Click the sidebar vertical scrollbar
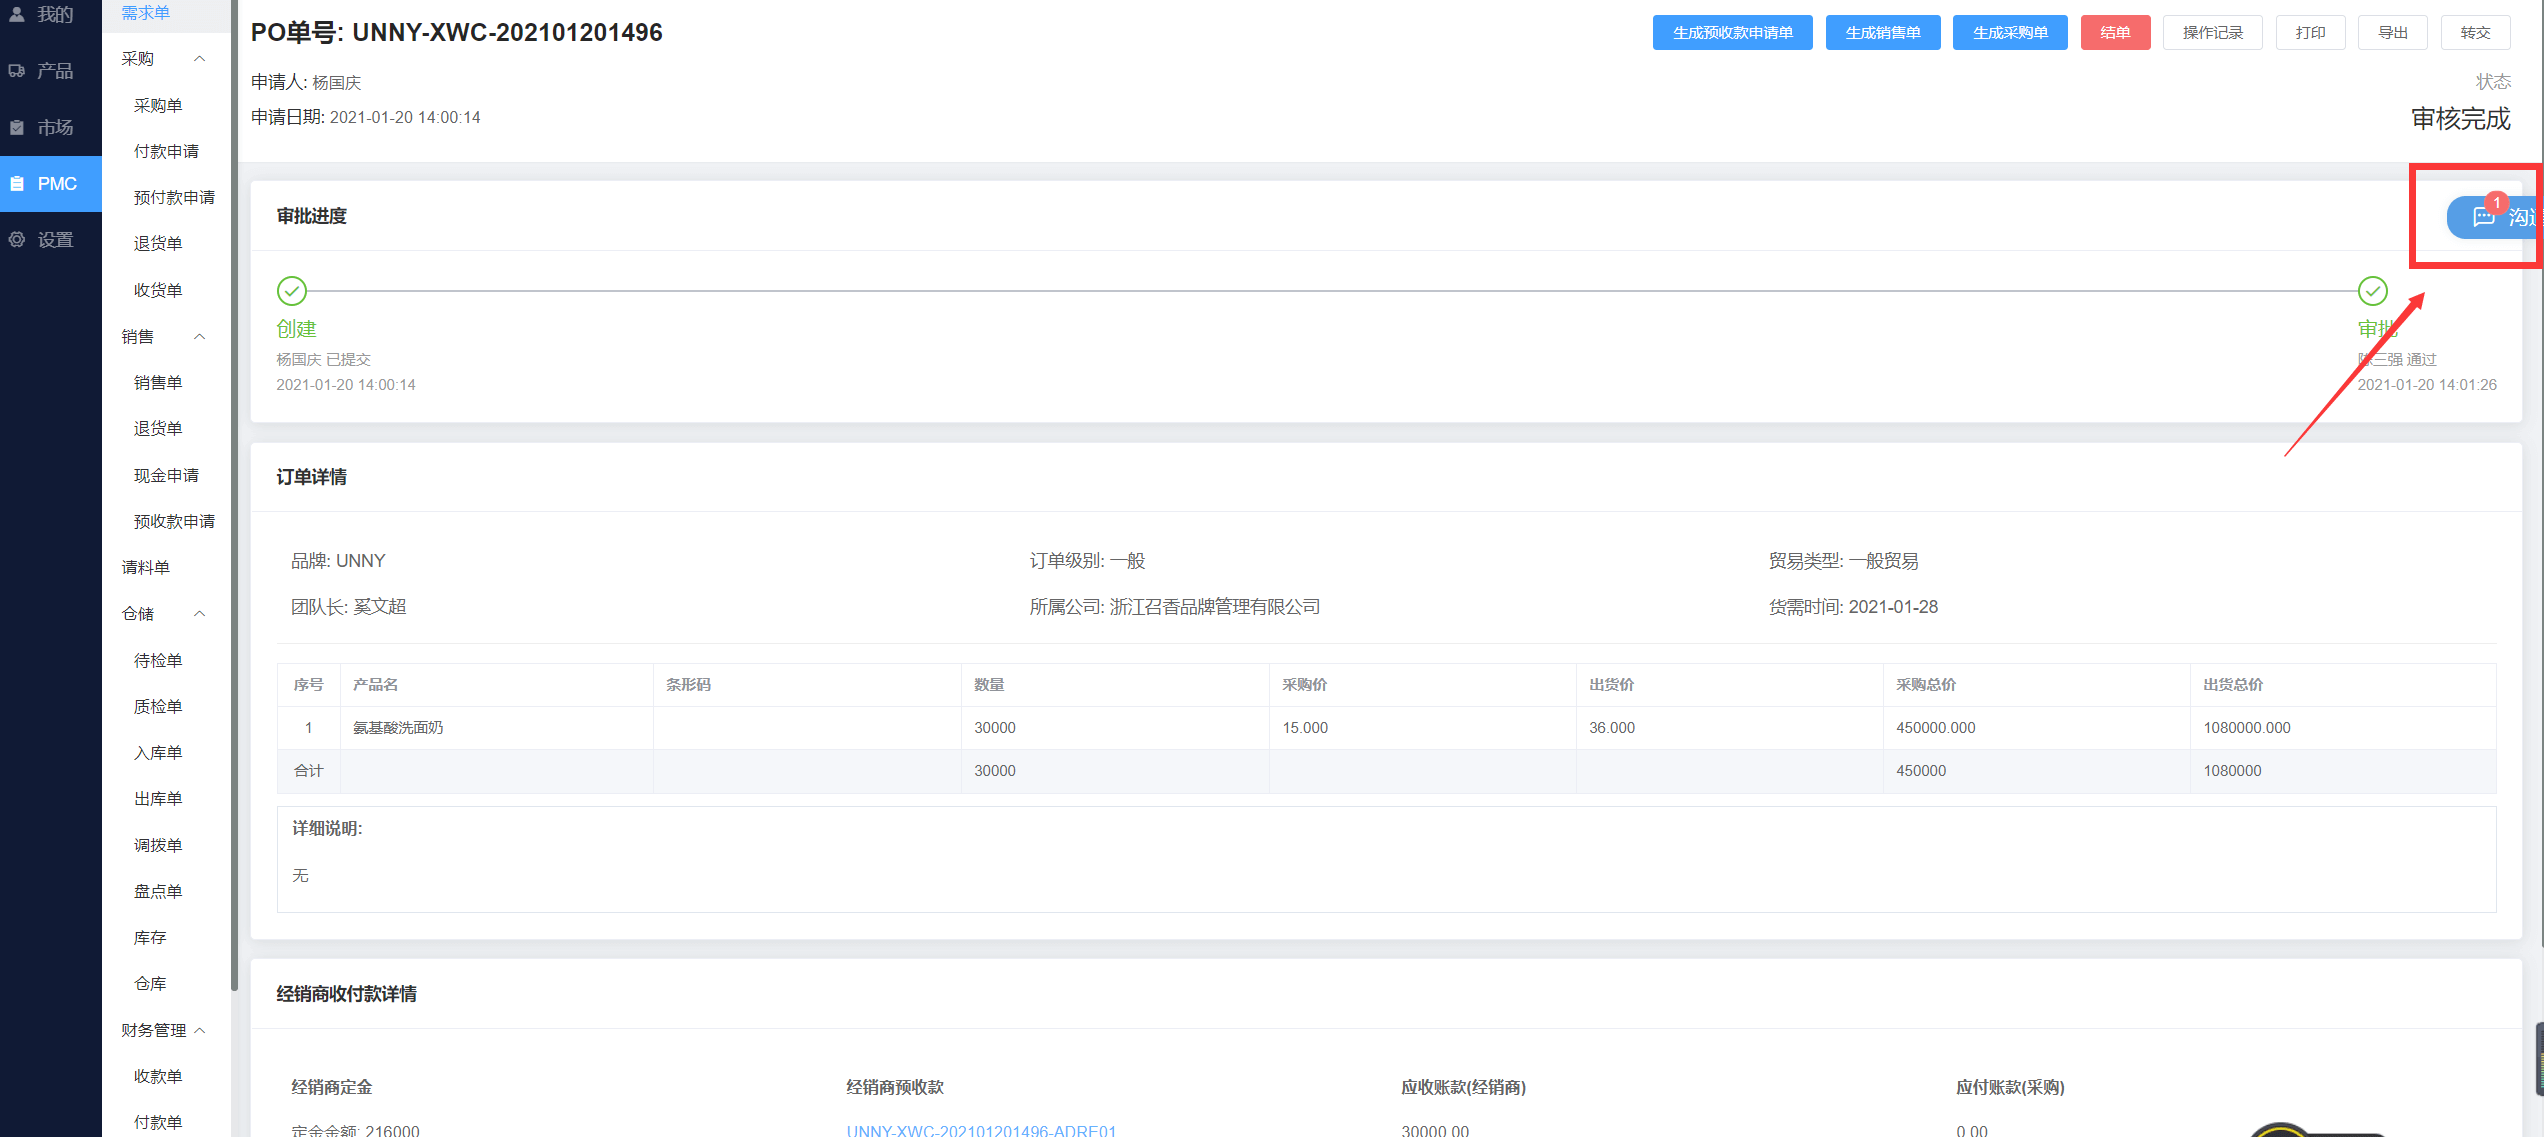 click(x=234, y=500)
